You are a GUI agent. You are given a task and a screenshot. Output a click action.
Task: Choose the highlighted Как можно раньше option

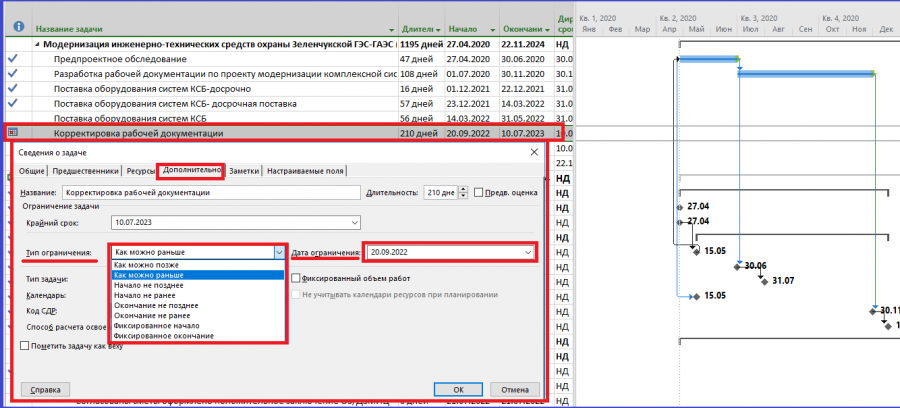click(x=199, y=275)
